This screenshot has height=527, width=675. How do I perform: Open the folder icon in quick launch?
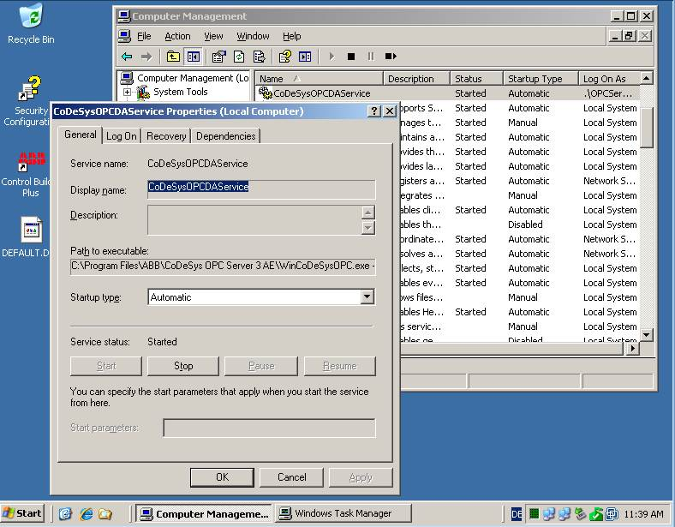pos(105,514)
